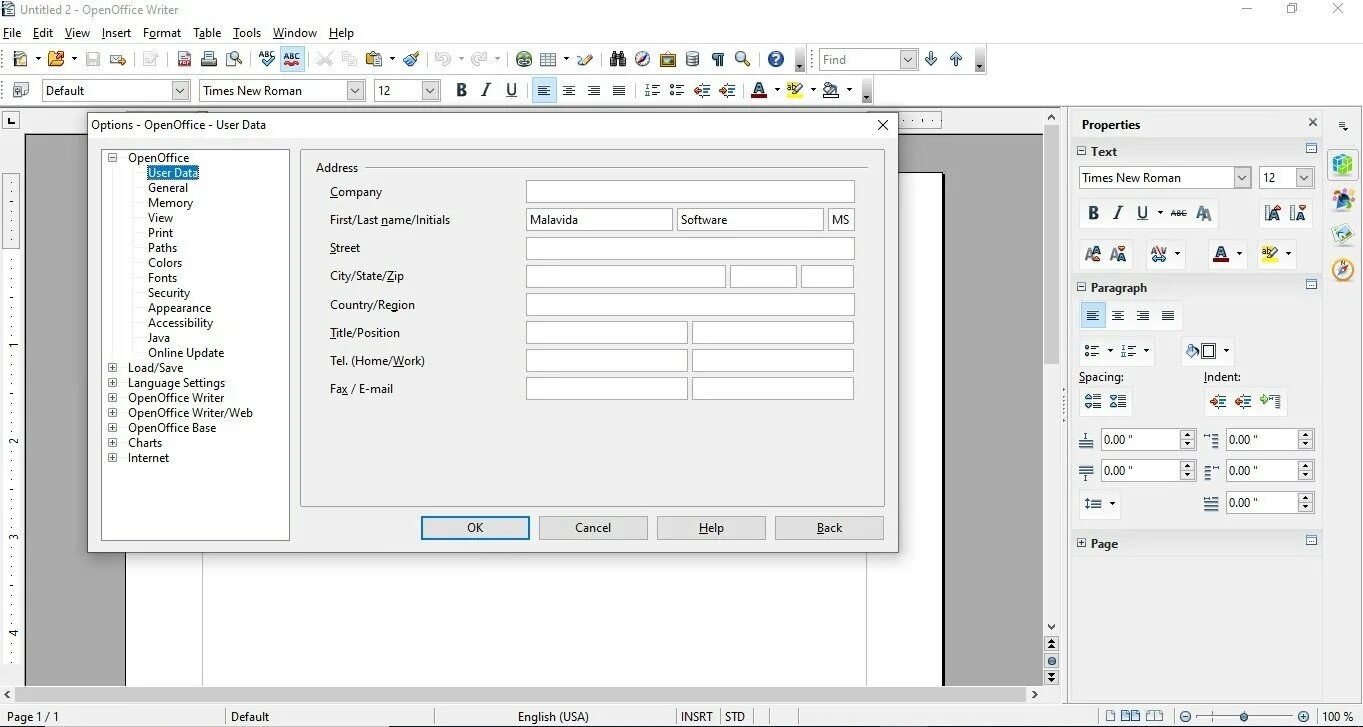
Task: Click the Highlighting color swatch in the toolbar
Action: (795, 90)
